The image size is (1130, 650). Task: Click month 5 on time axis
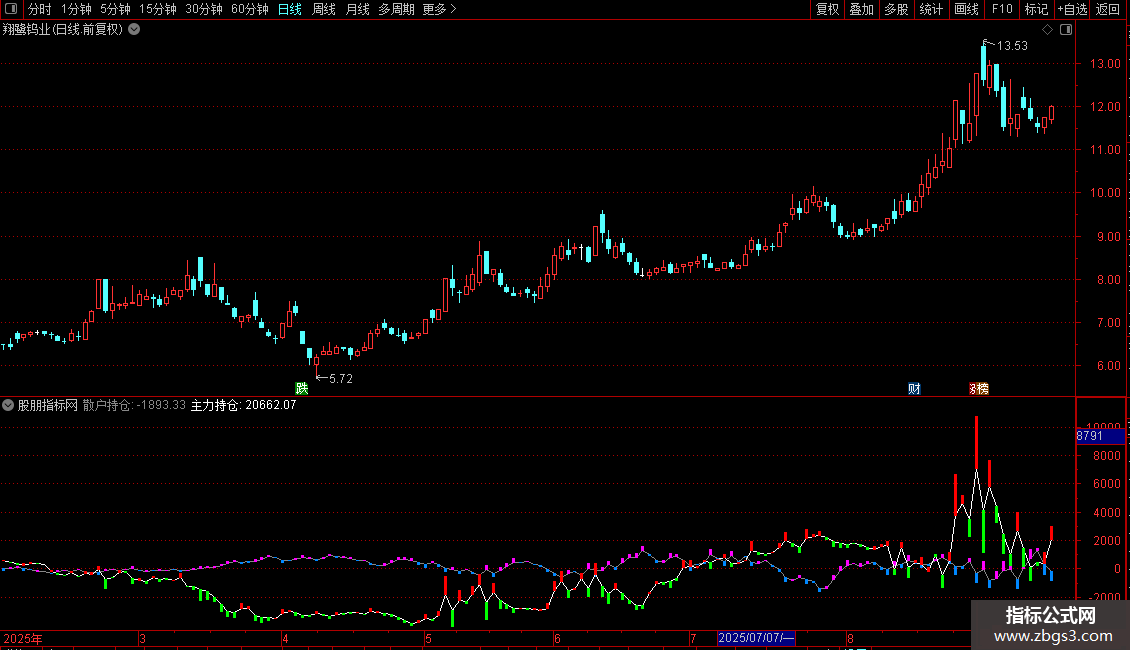click(428, 638)
